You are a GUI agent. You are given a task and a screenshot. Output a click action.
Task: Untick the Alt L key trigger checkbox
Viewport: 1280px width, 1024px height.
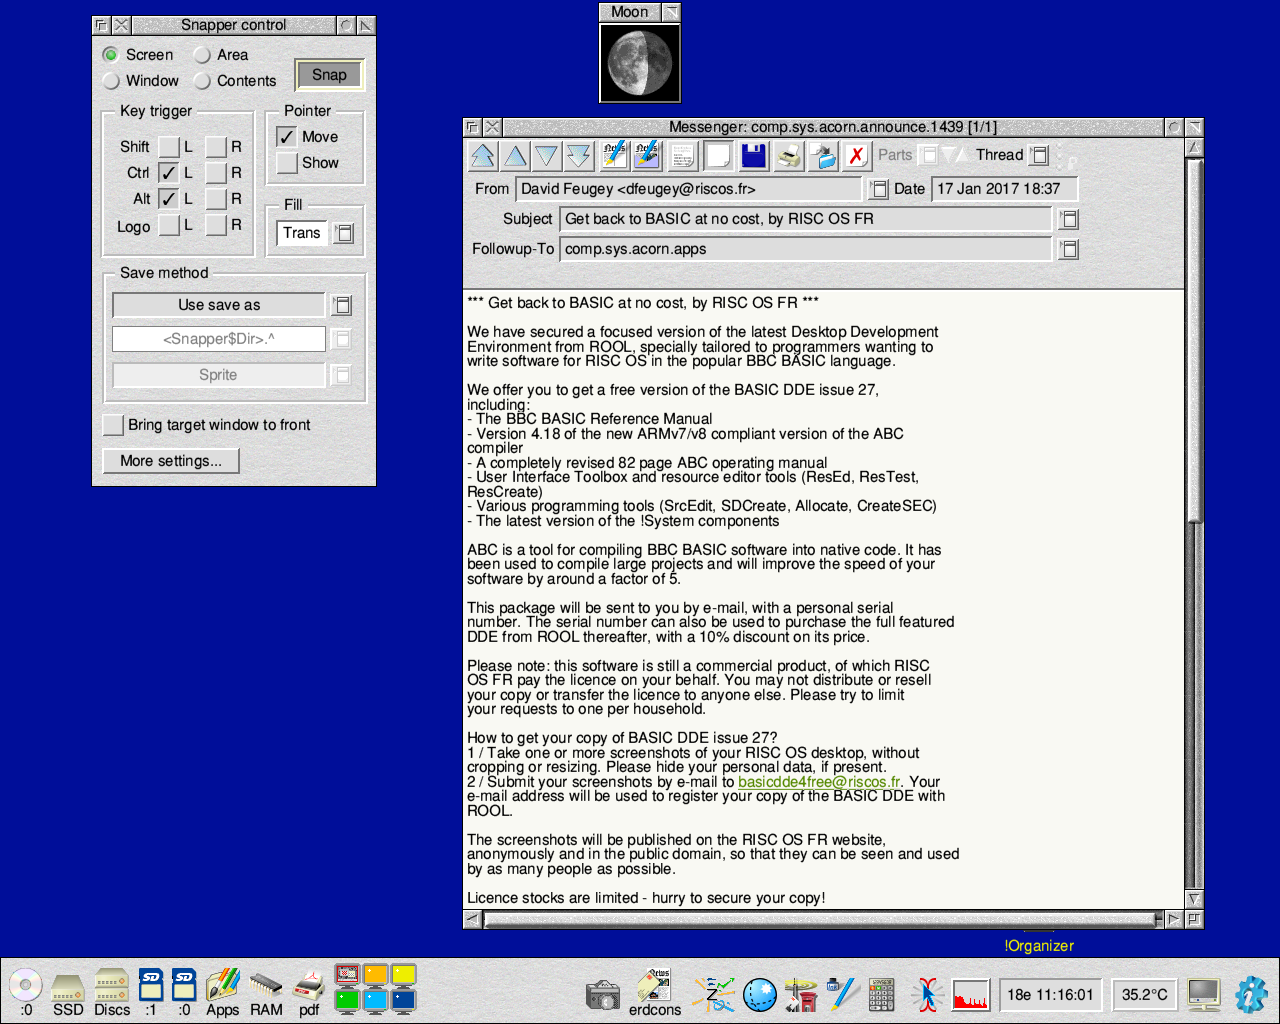coord(169,199)
